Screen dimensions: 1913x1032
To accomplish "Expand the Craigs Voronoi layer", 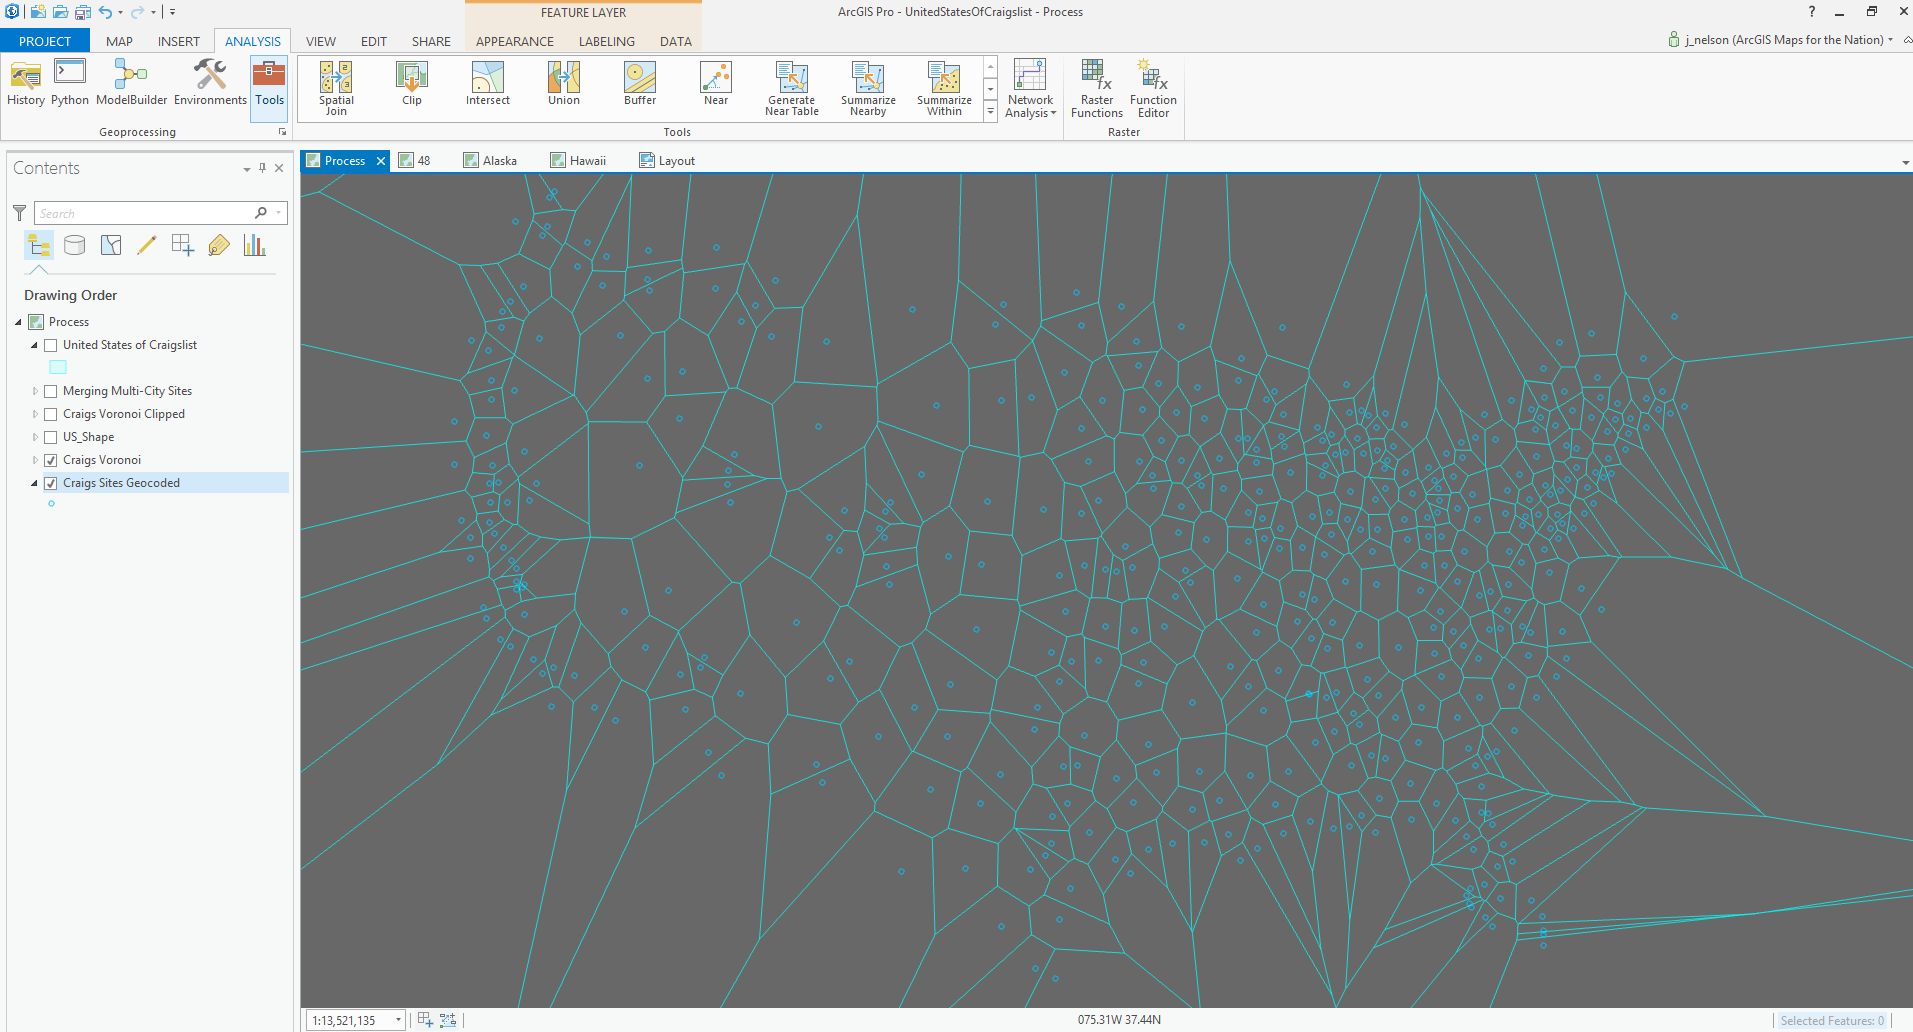I will point(35,460).
